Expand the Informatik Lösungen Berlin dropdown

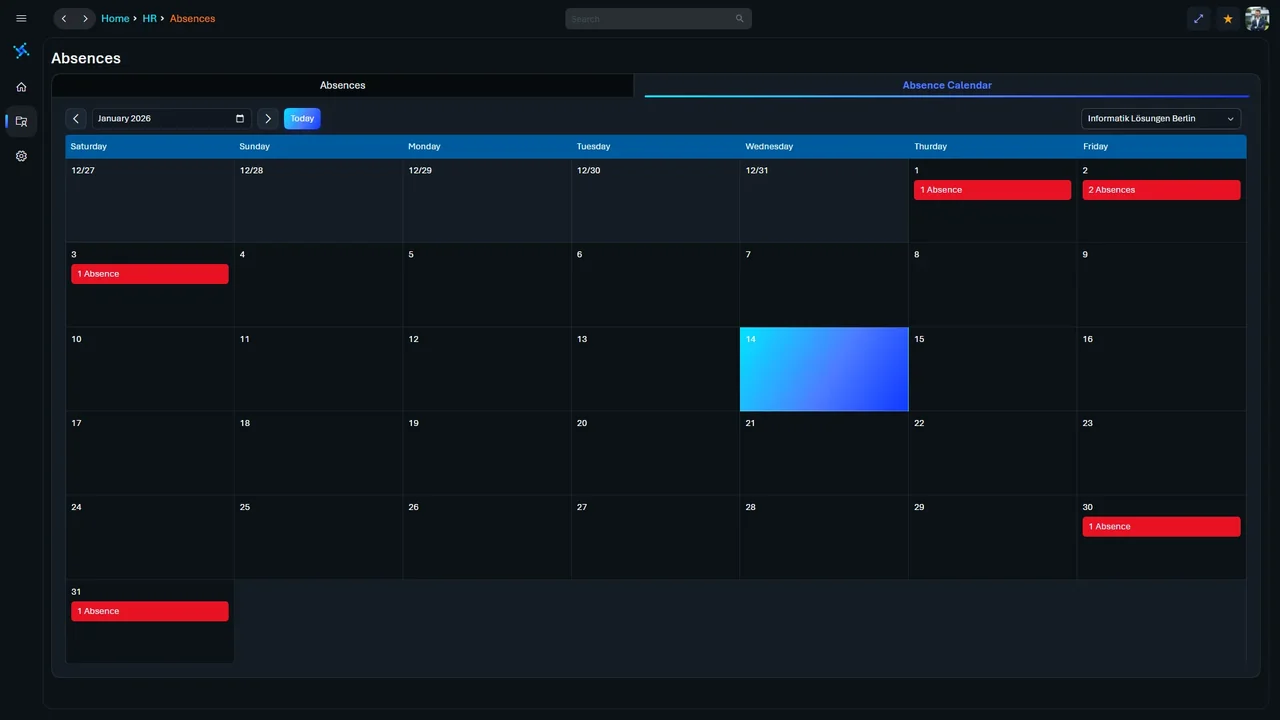[x=1161, y=119]
